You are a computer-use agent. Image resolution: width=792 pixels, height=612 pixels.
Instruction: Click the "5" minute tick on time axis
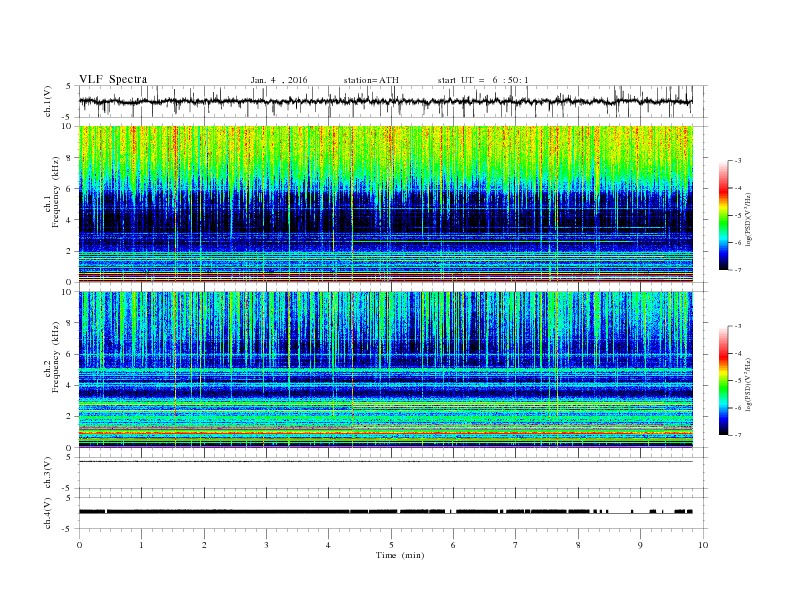click(x=391, y=545)
